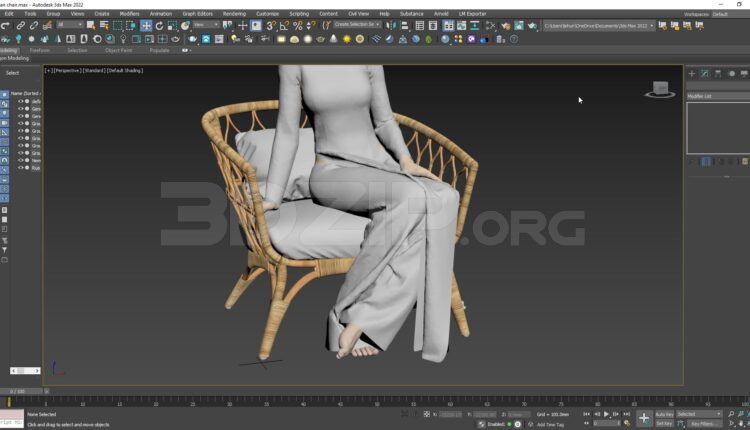Viewport: 750px width, 430px height.
Task: Open the Mirror tool
Action: (x=391, y=25)
